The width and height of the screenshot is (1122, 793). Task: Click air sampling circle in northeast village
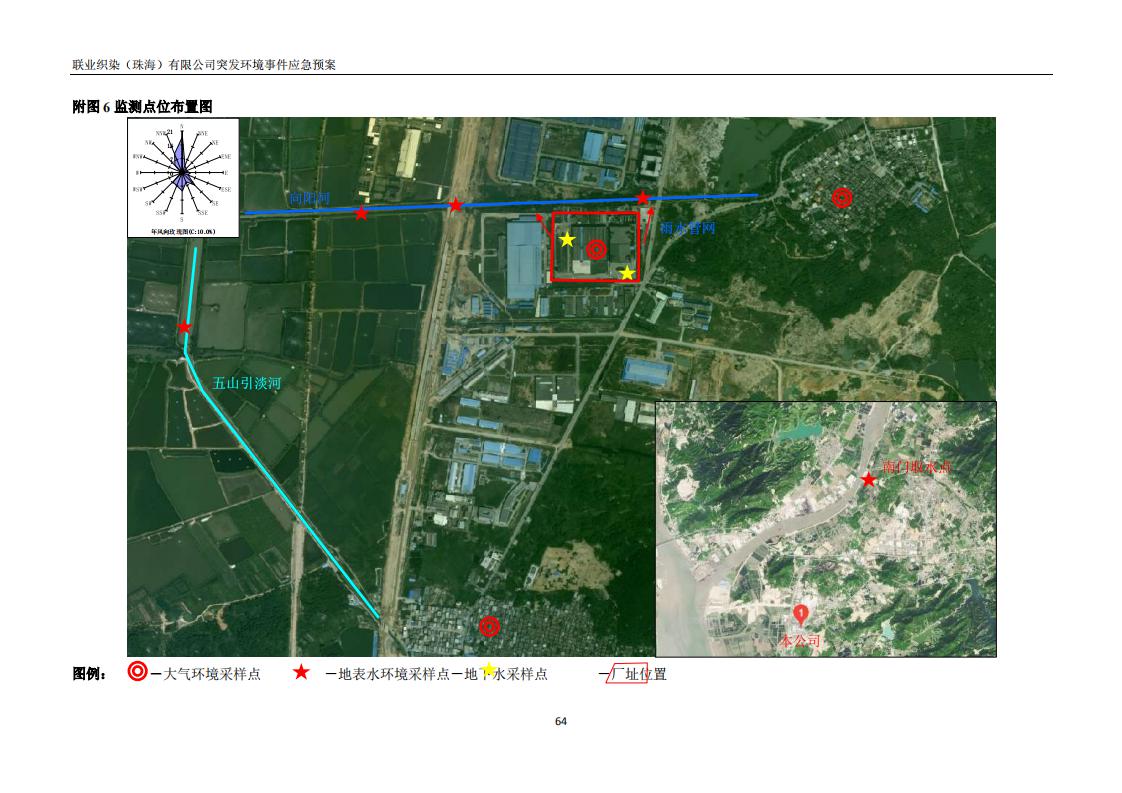(842, 198)
